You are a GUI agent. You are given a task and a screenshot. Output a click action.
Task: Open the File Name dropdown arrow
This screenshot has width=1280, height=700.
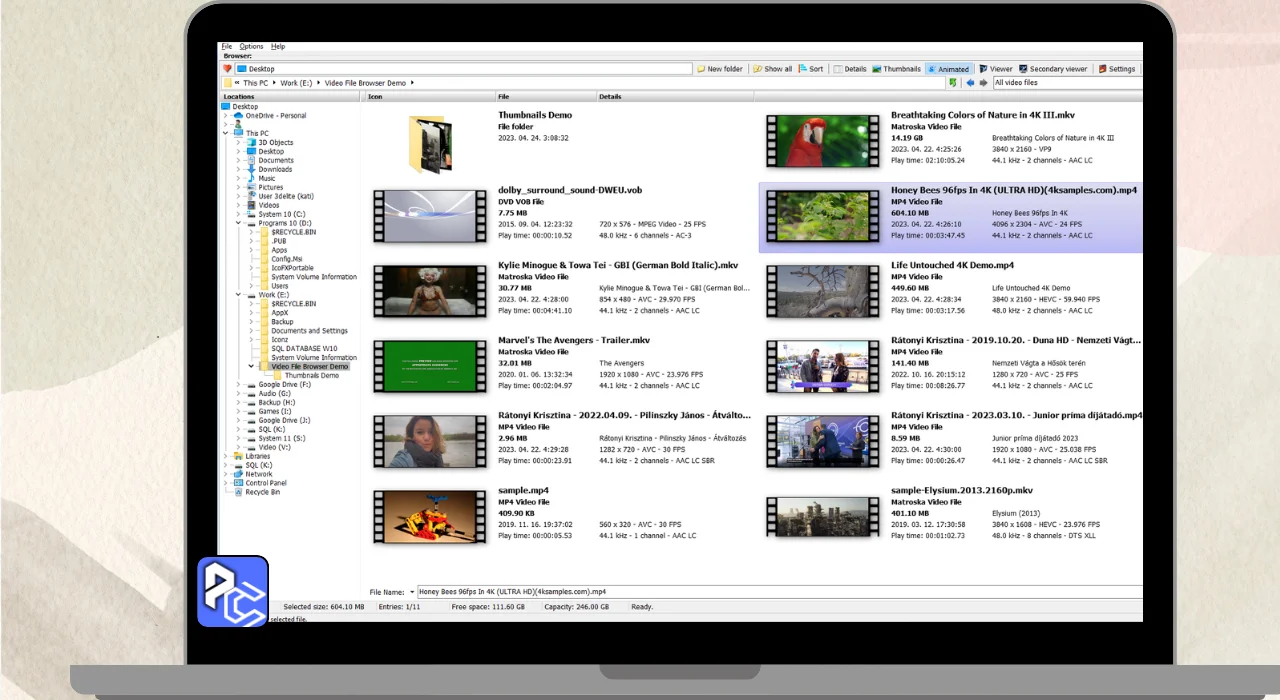pos(412,592)
